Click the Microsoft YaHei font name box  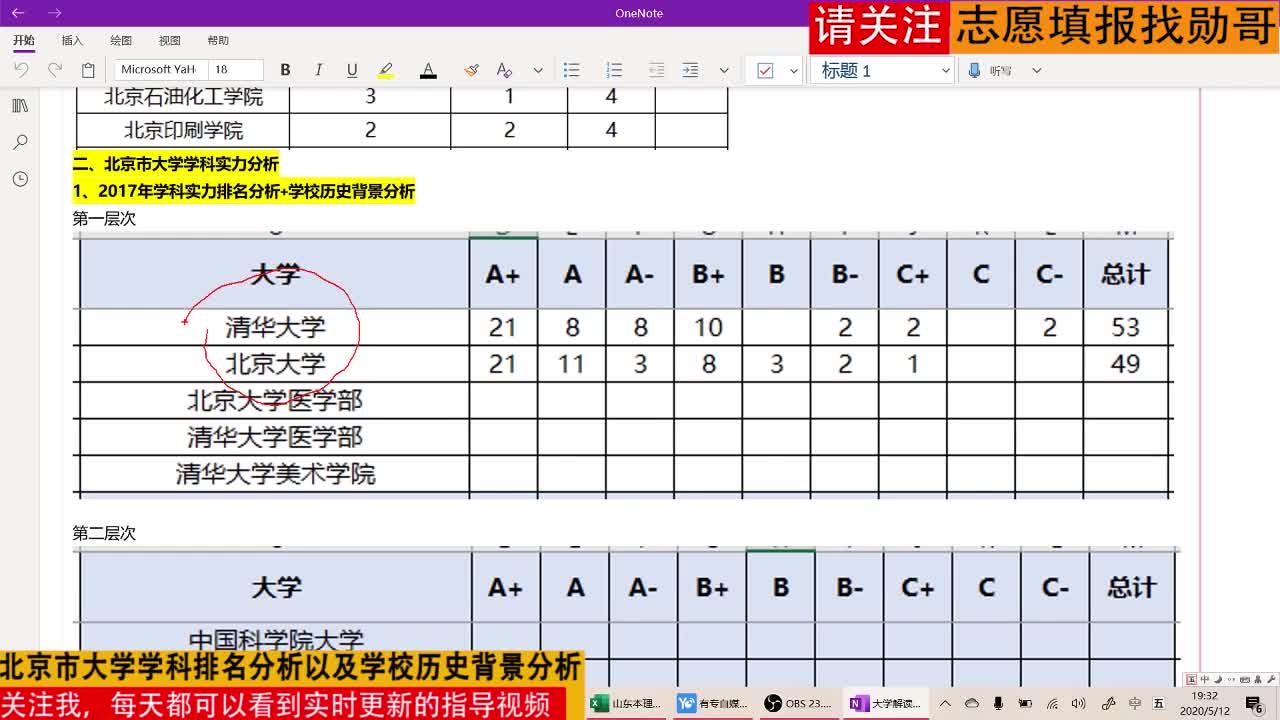pyautogui.click(x=160, y=69)
